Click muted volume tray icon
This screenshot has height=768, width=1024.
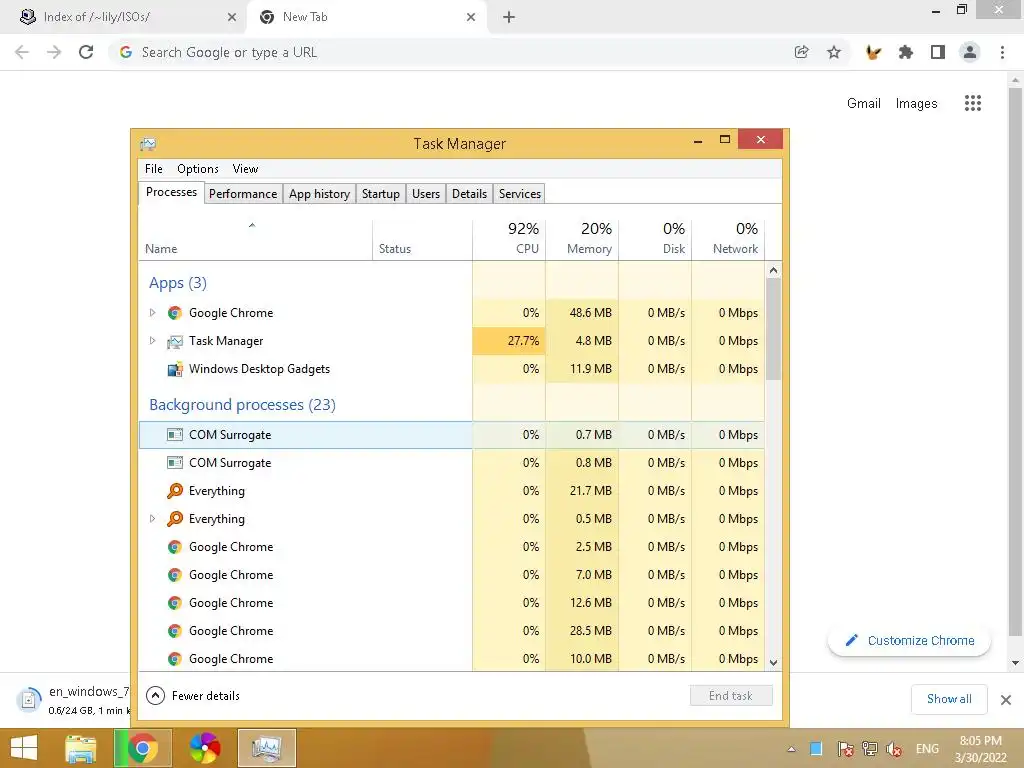click(x=893, y=749)
